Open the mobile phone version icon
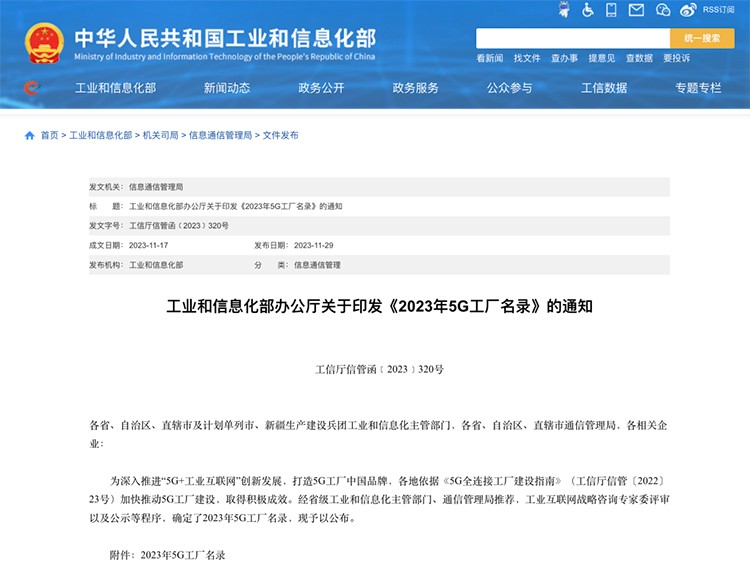 tap(611, 10)
